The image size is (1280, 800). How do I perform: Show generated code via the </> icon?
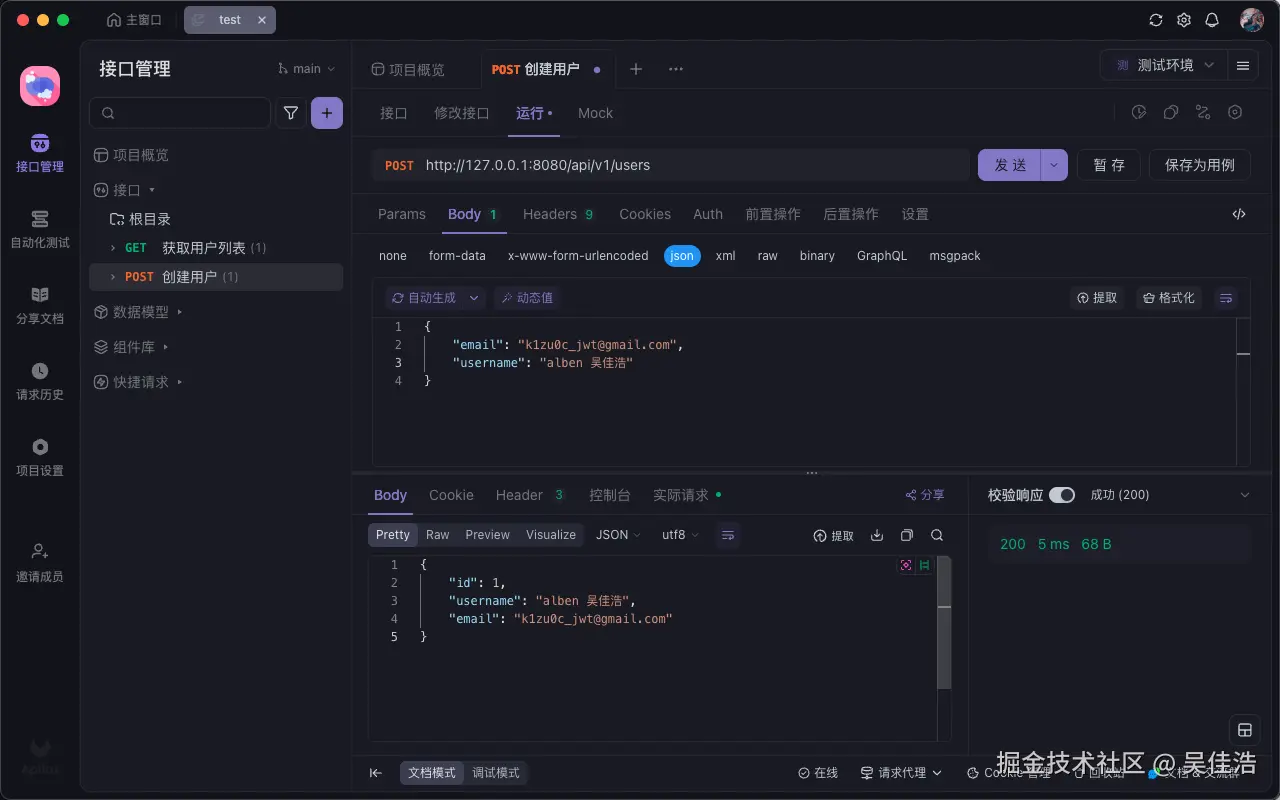pyautogui.click(x=1239, y=214)
